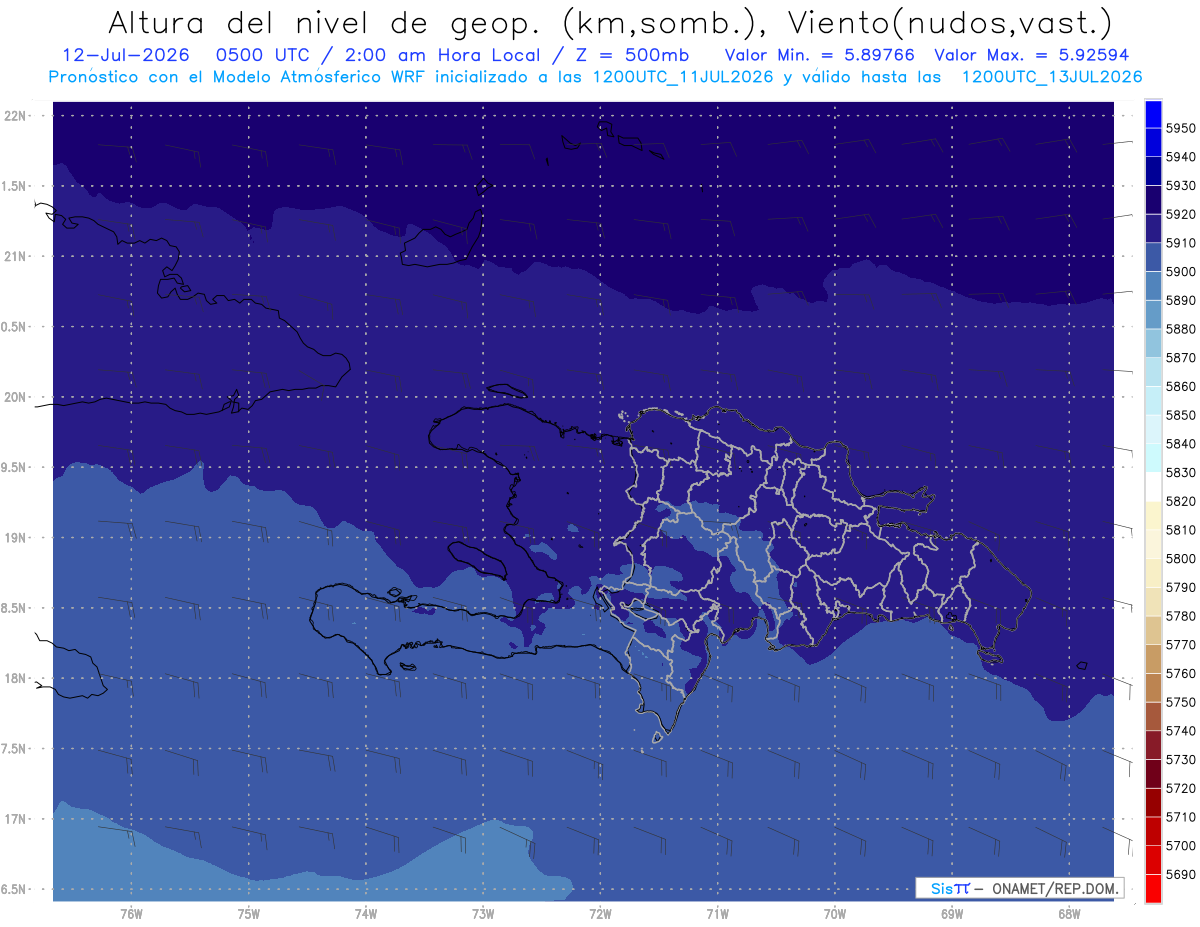Click legend value 5820

[x=1180, y=501]
